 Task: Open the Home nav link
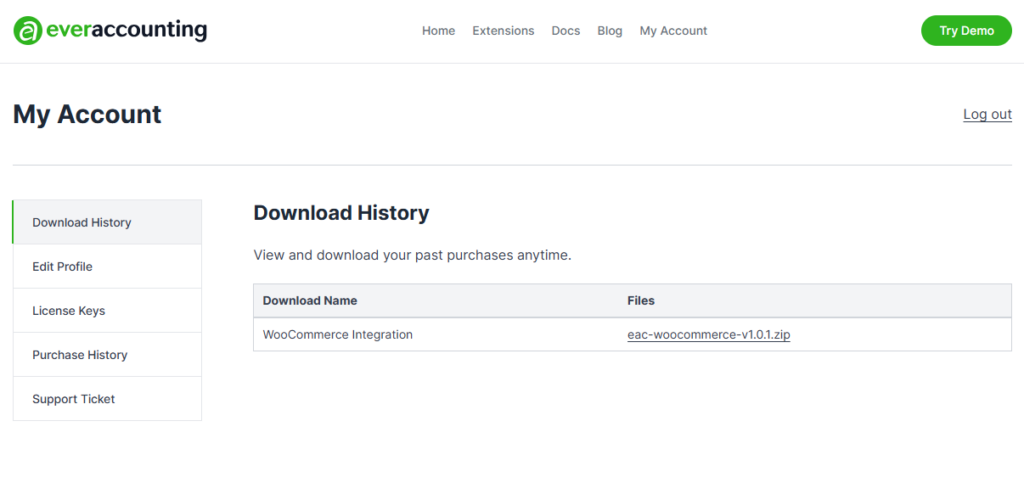(x=438, y=31)
